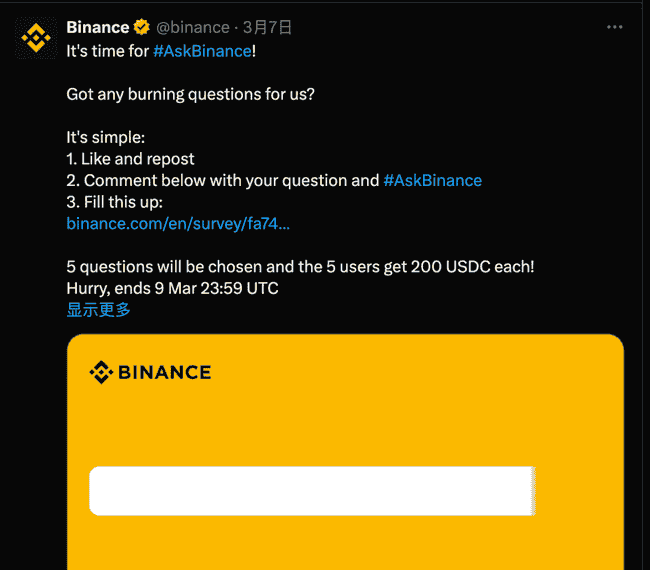Click the white bar in the image
The image size is (650, 570).
click(313, 491)
